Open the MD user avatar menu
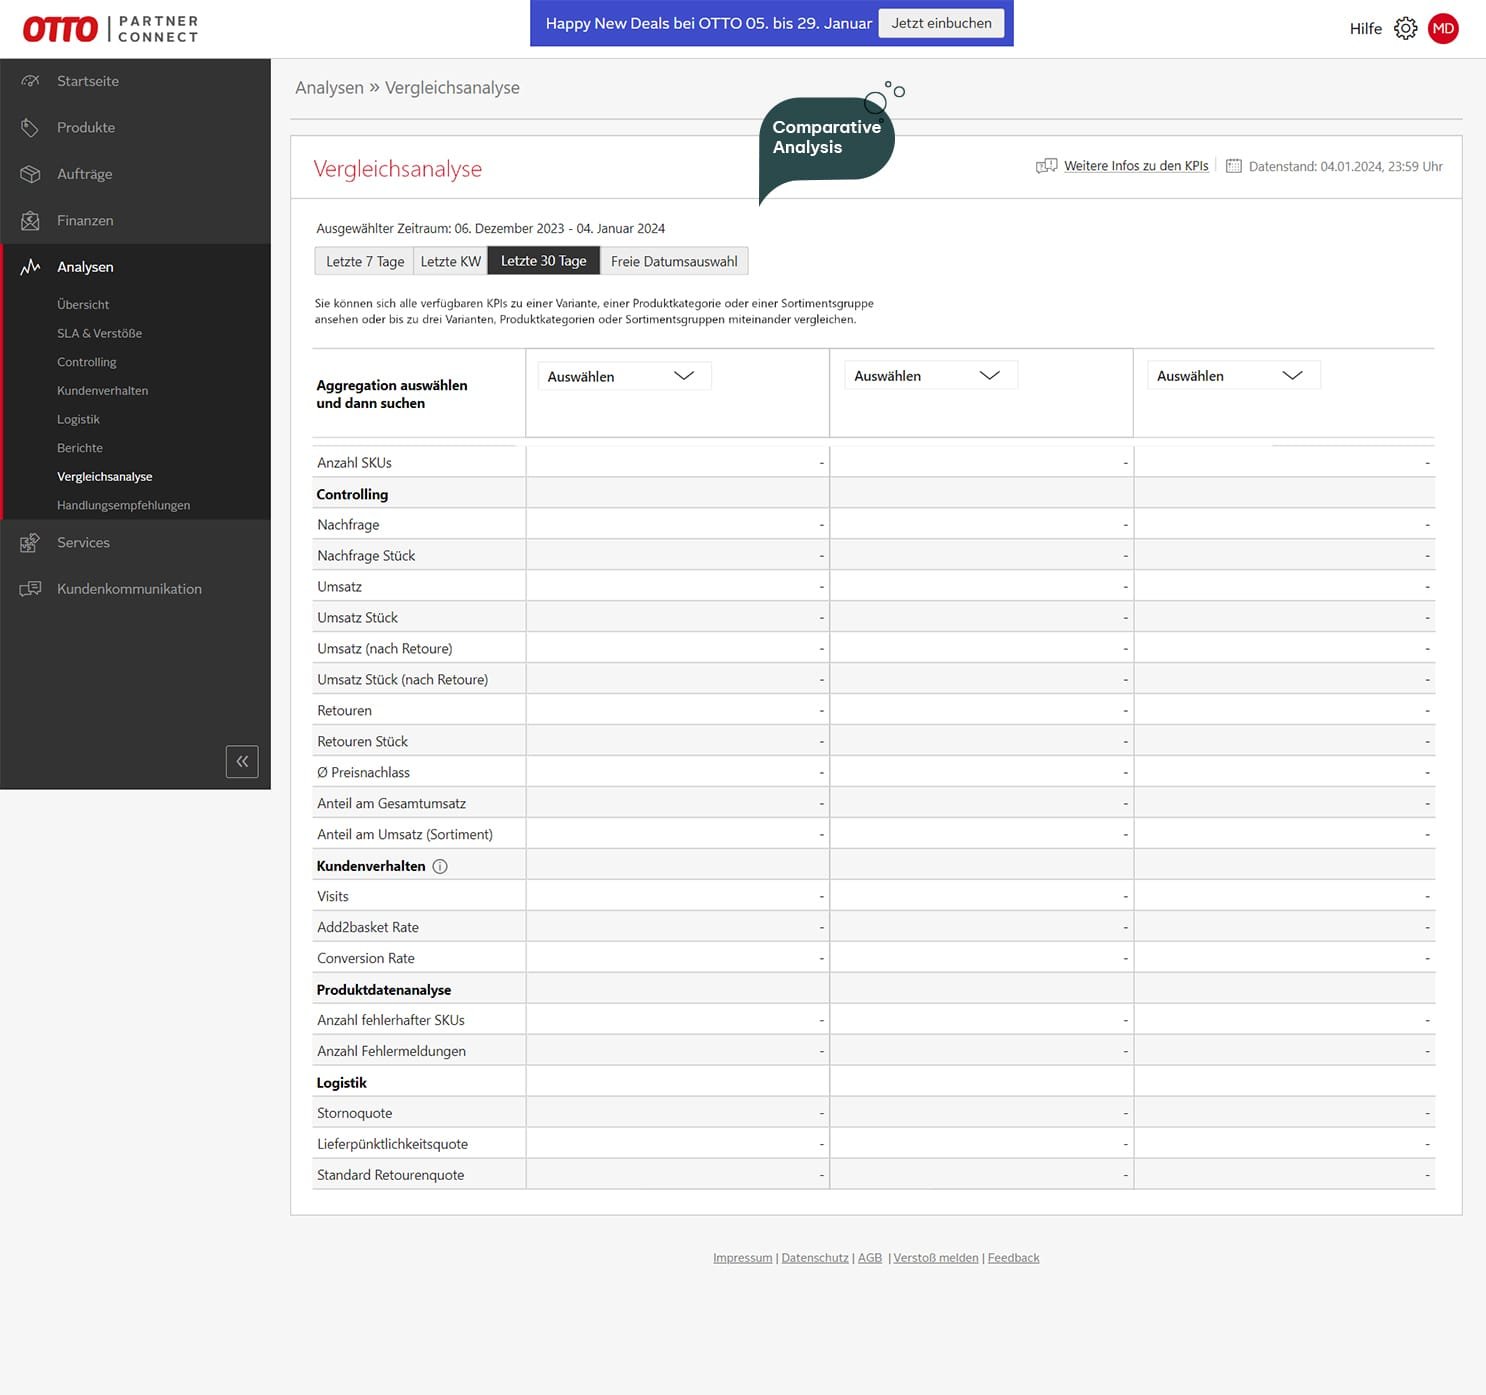The height and width of the screenshot is (1395, 1486). click(x=1442, y=28)
